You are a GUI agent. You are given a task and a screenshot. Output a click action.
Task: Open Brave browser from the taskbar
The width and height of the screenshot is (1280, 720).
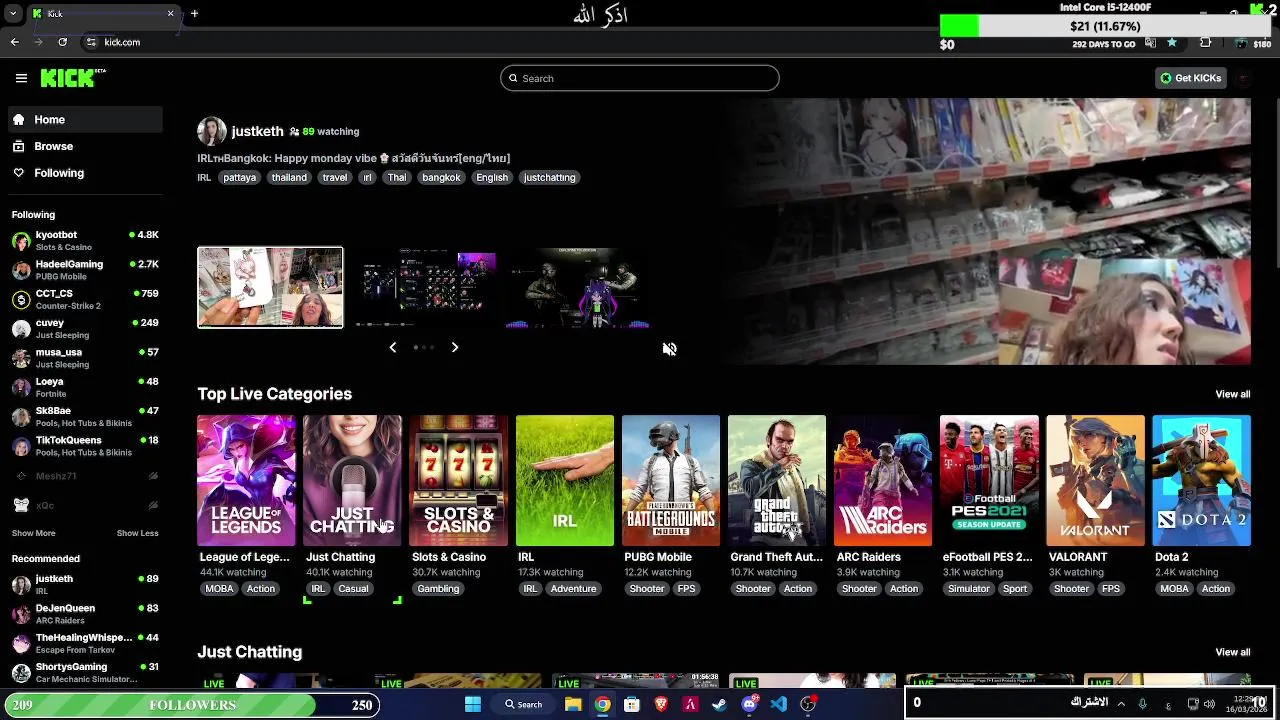pos(661,704)
